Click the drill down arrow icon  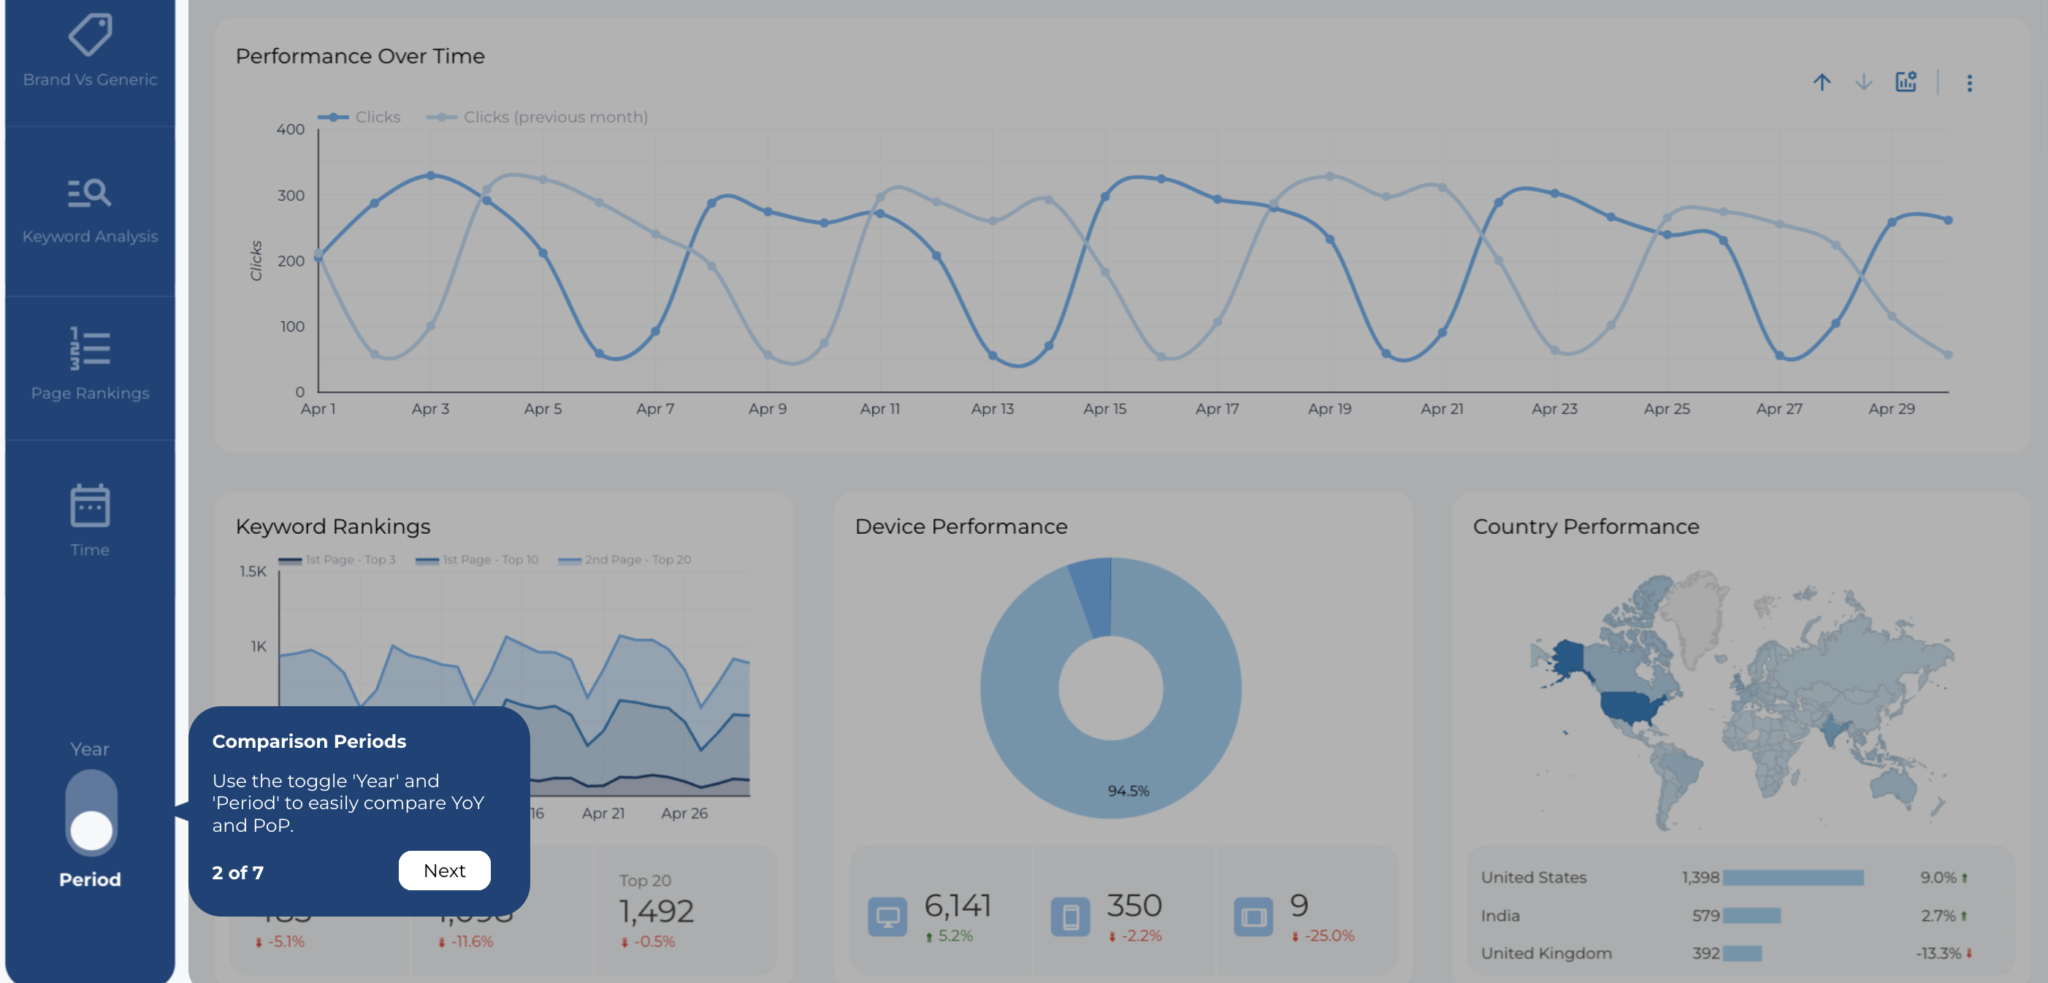(x=1864, y=83)
